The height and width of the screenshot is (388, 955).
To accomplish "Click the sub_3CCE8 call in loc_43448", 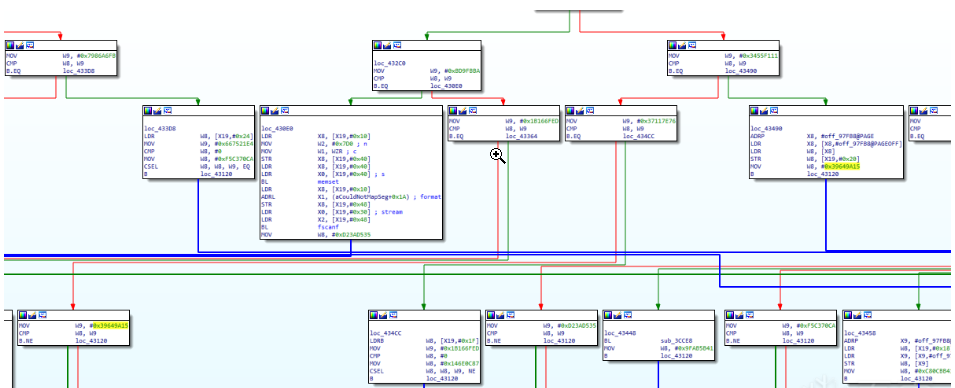I will [x=677, y=340].
